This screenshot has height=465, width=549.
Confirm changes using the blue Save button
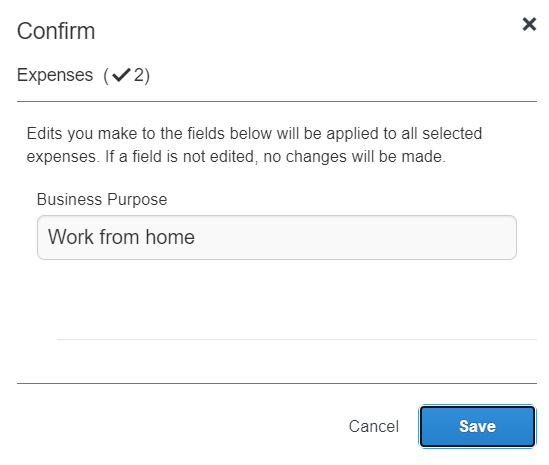[x=477, y=426]
